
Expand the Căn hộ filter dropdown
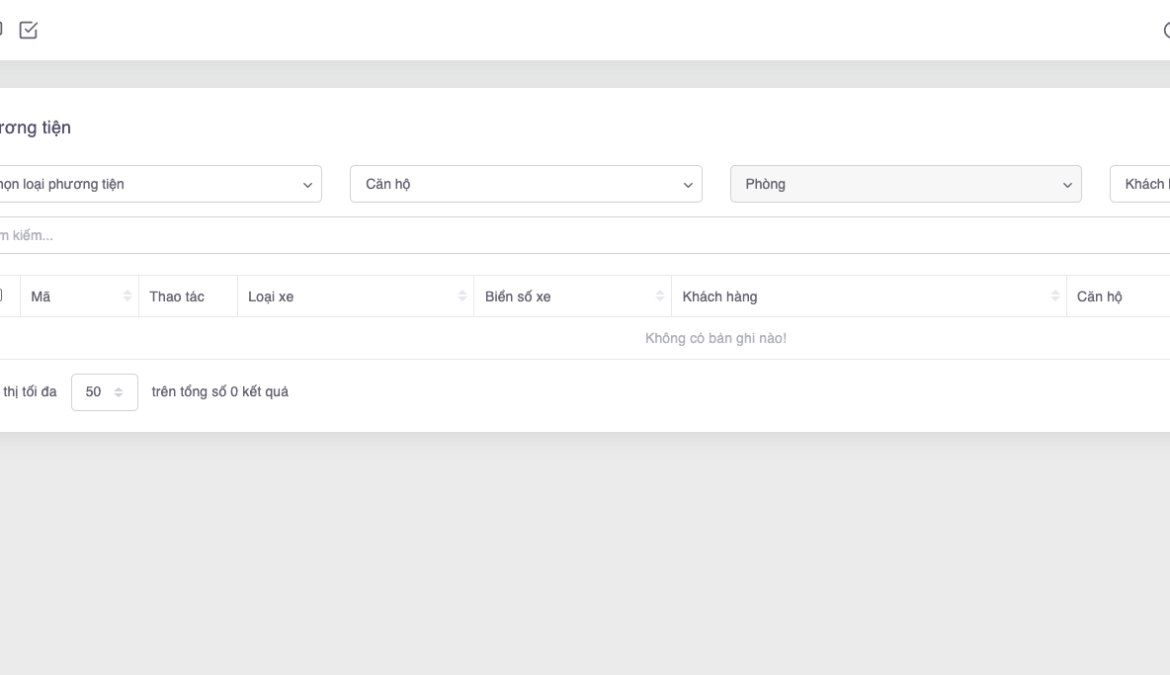tap(526, 184)
